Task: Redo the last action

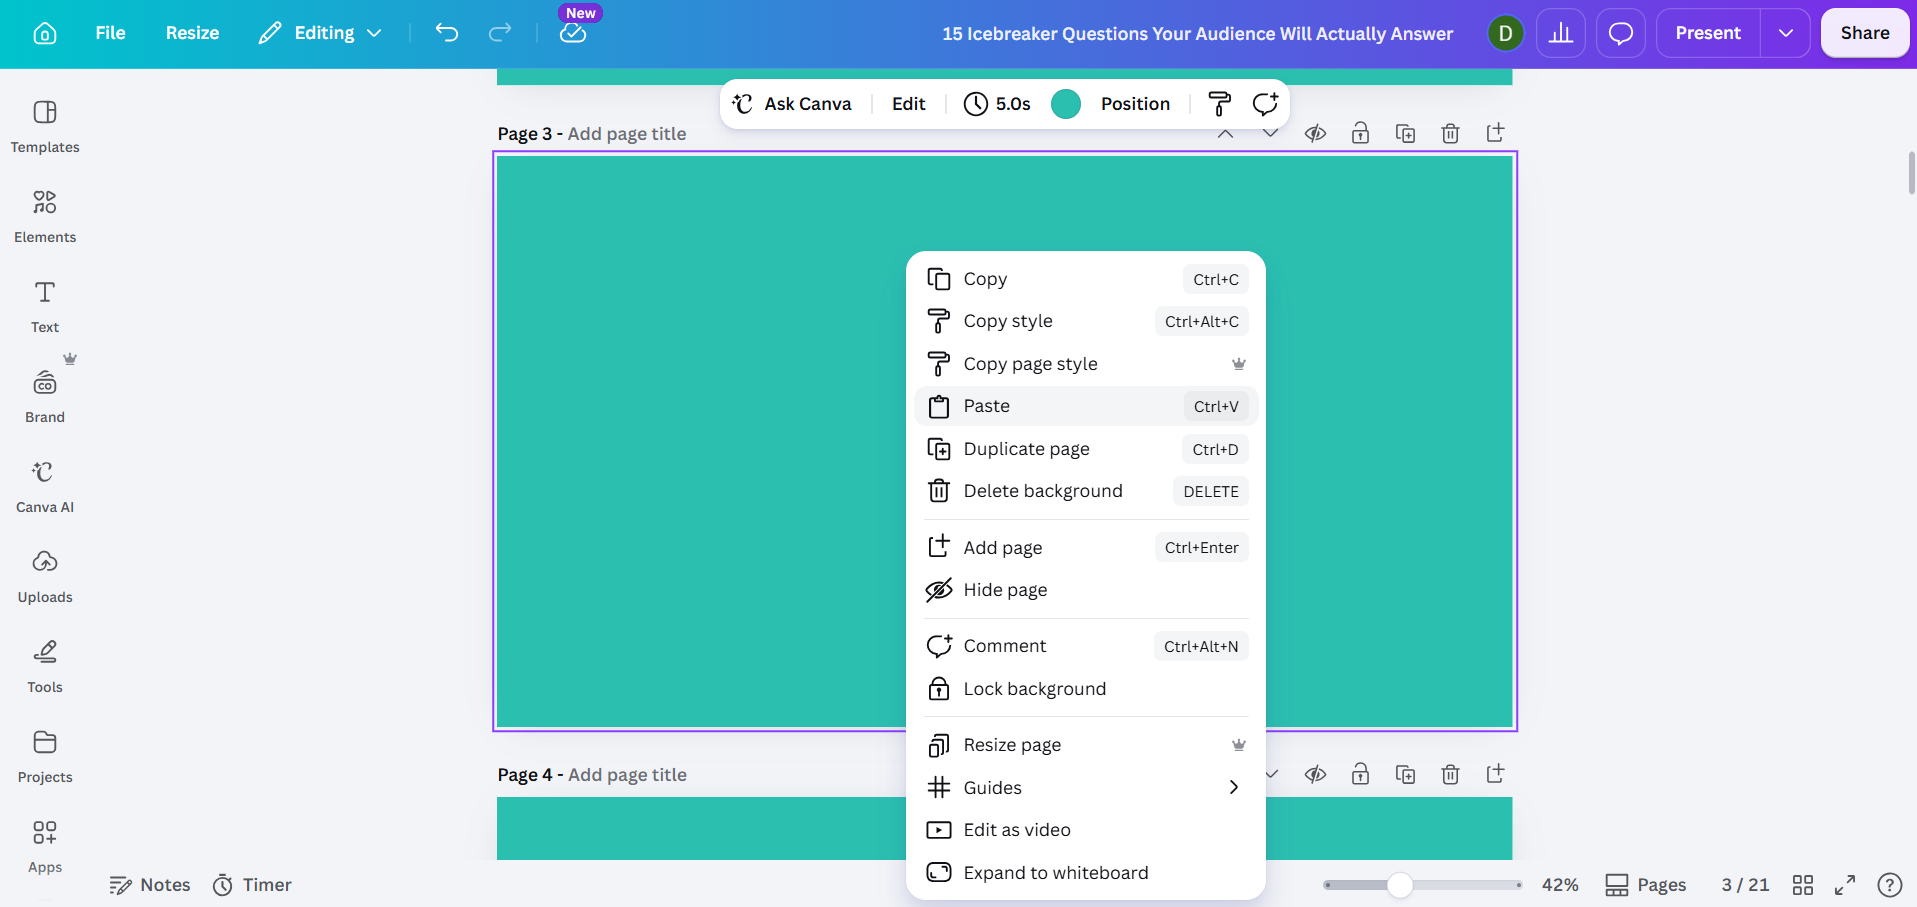Action: pyautogui.click(x=500, y=33)
